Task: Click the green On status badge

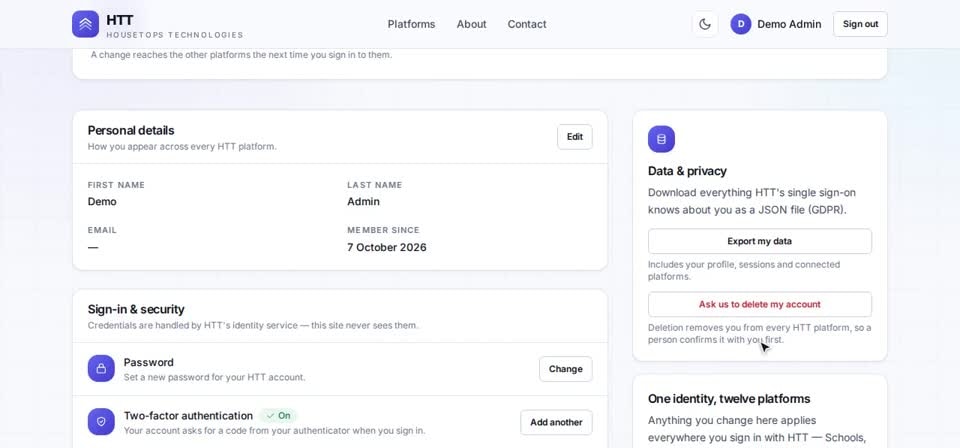Action: click(x=279, y=416)
